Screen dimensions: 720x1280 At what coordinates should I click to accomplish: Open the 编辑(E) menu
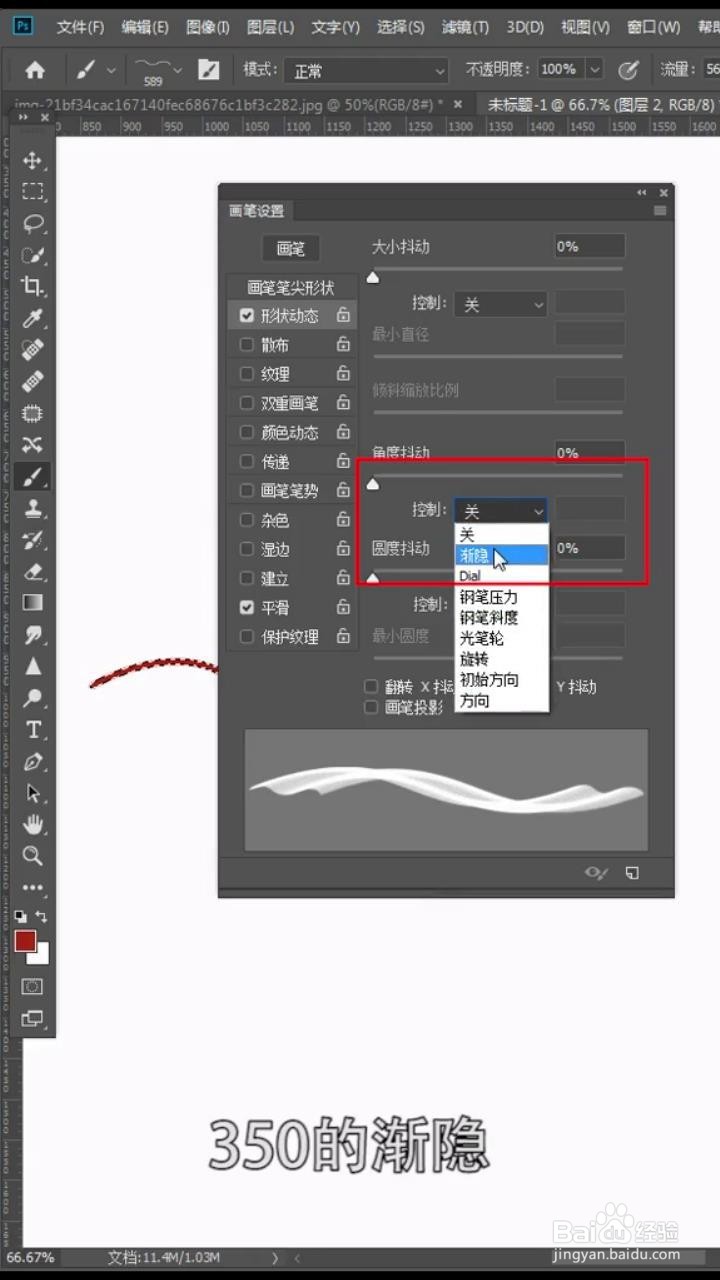145,27
